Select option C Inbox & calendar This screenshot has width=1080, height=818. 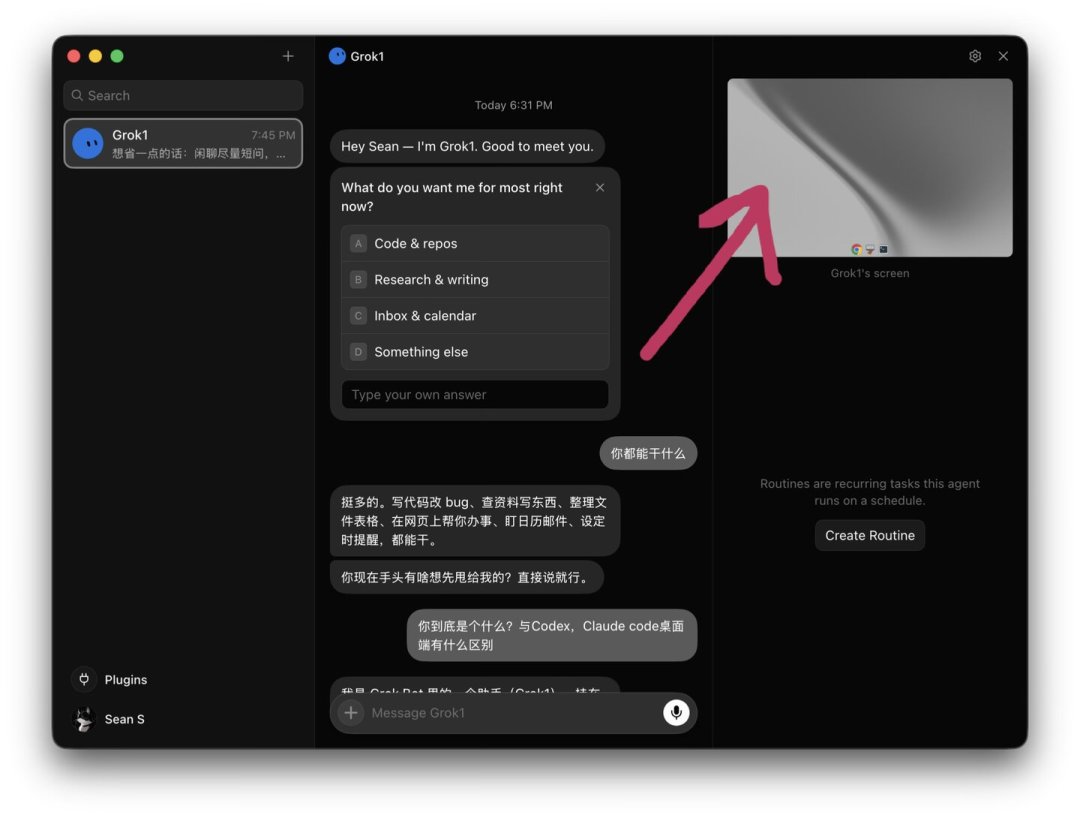[x=475, y=315]
